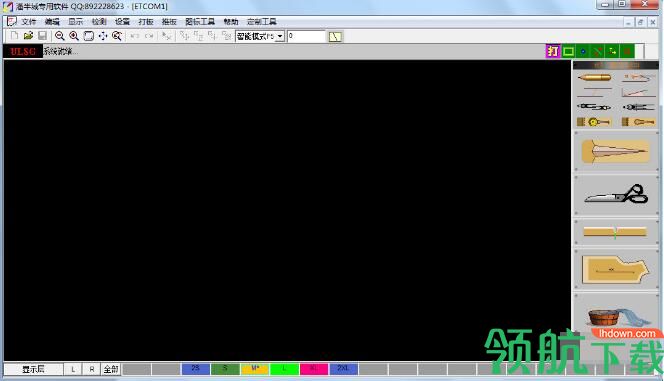
Task: Select the pattern piece grainline tool
Action: [x=616, y=269]
